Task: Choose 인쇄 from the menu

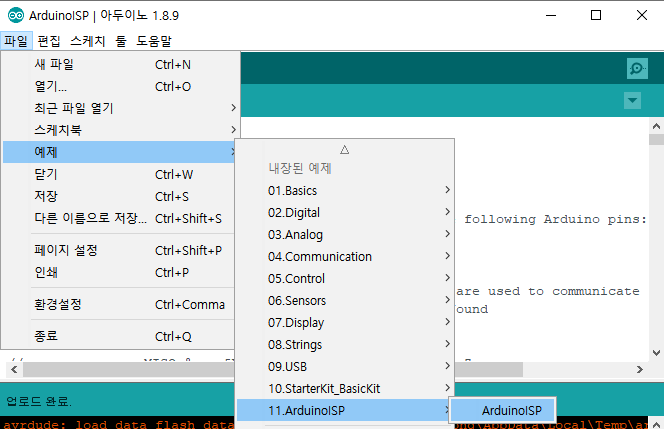Action: click(x=119, y=272)
